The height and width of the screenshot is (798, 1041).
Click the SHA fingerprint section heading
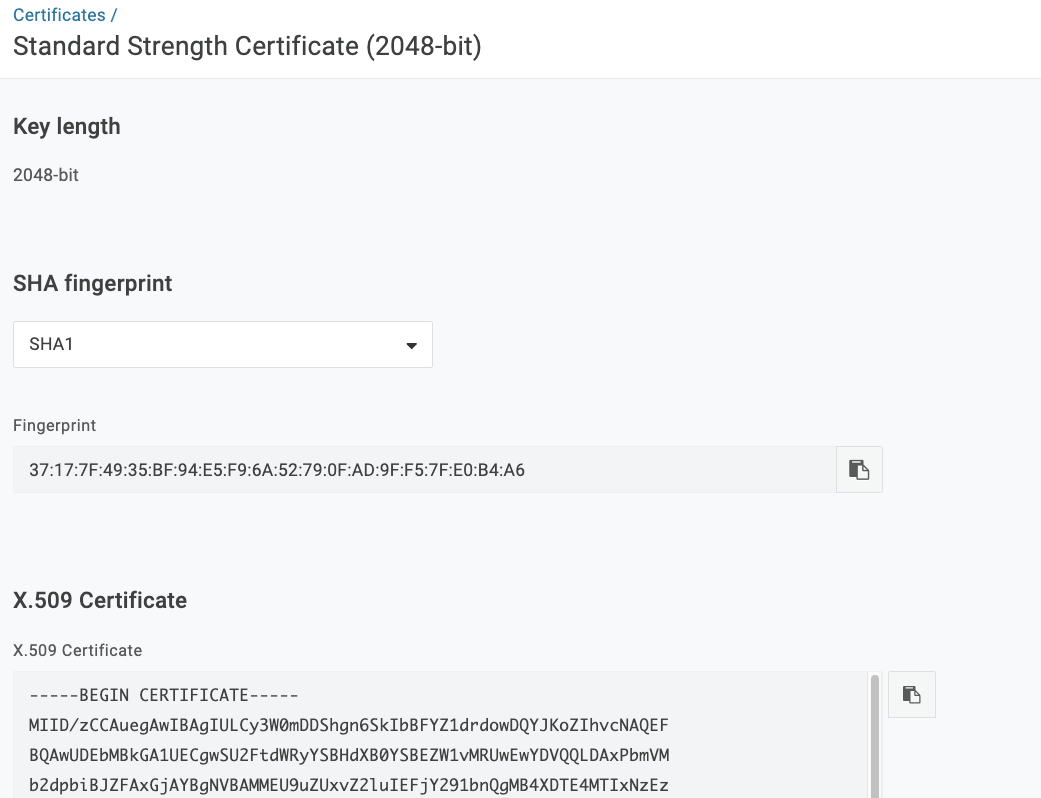[x=92, y=283]
